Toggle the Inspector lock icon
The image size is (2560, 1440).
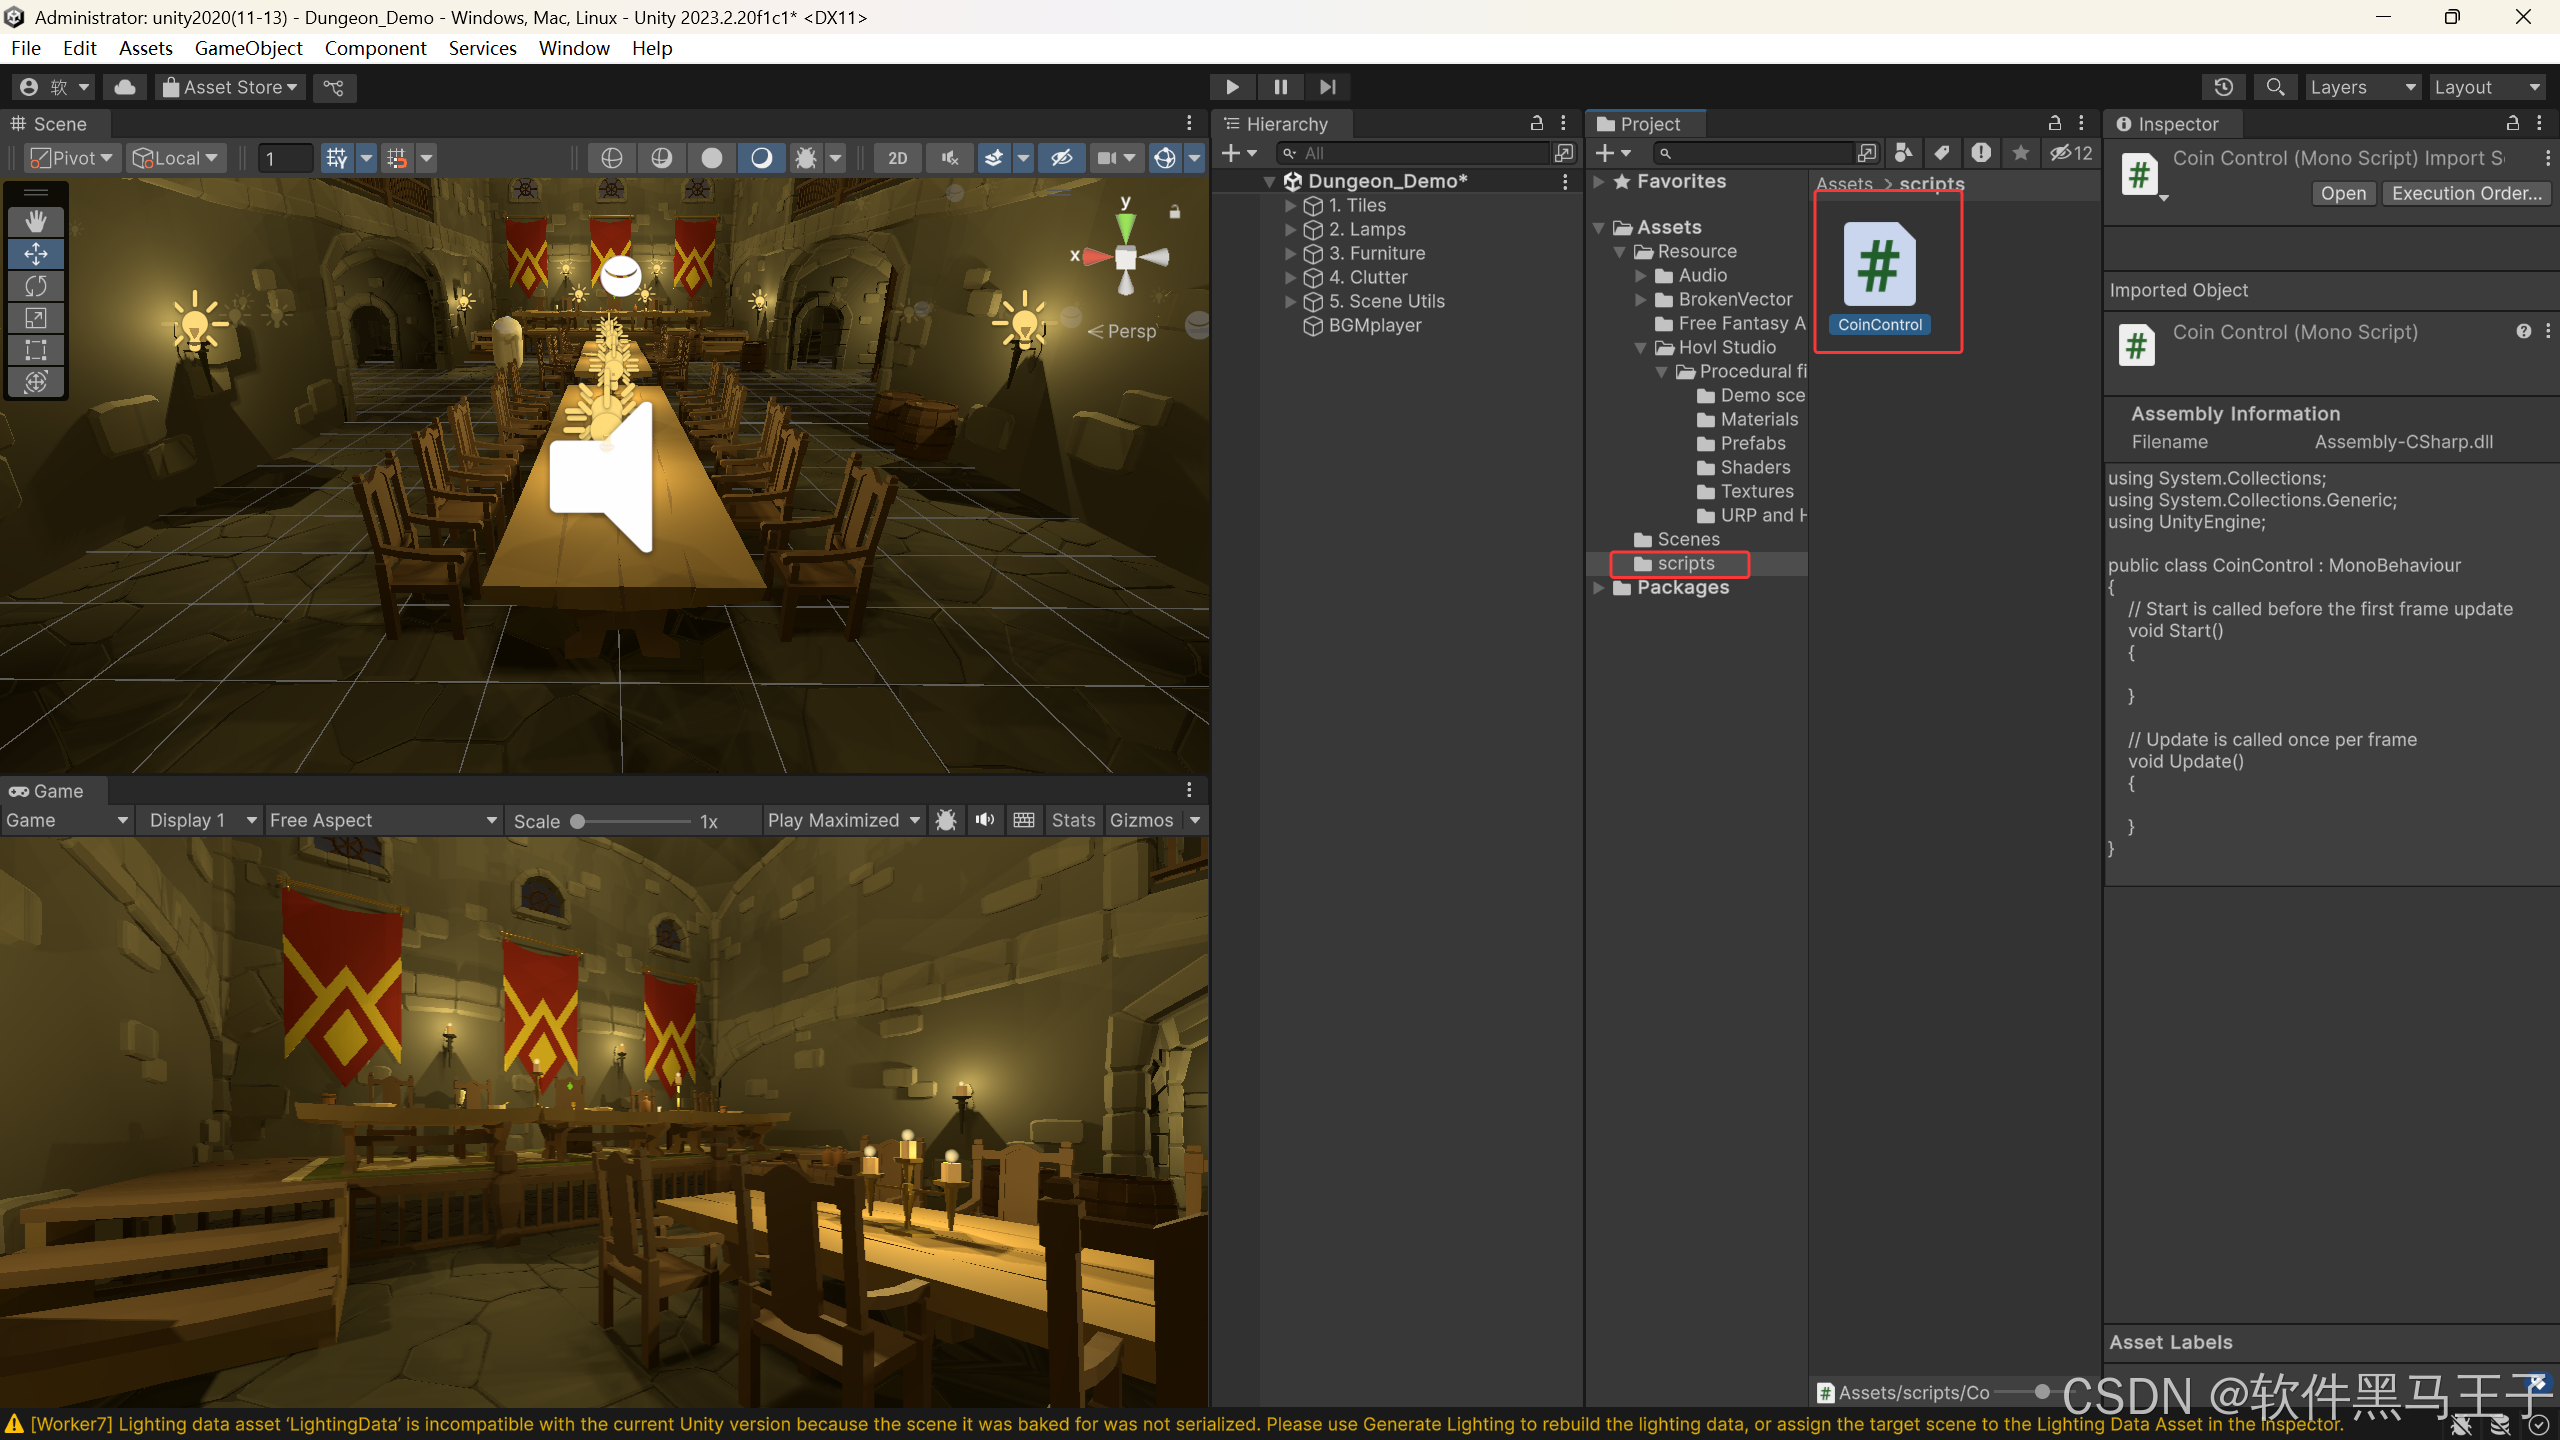pos(2512,123)
